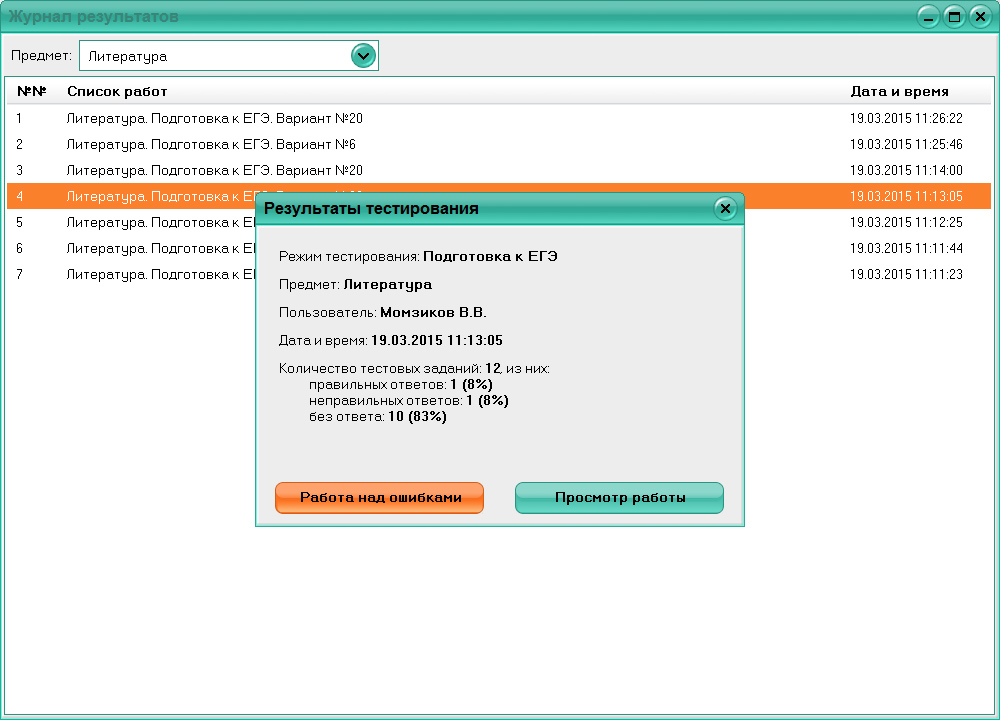
Task: Maximize the Журнал результатов window
Action: pyautogui.click(x=954, y=16)
